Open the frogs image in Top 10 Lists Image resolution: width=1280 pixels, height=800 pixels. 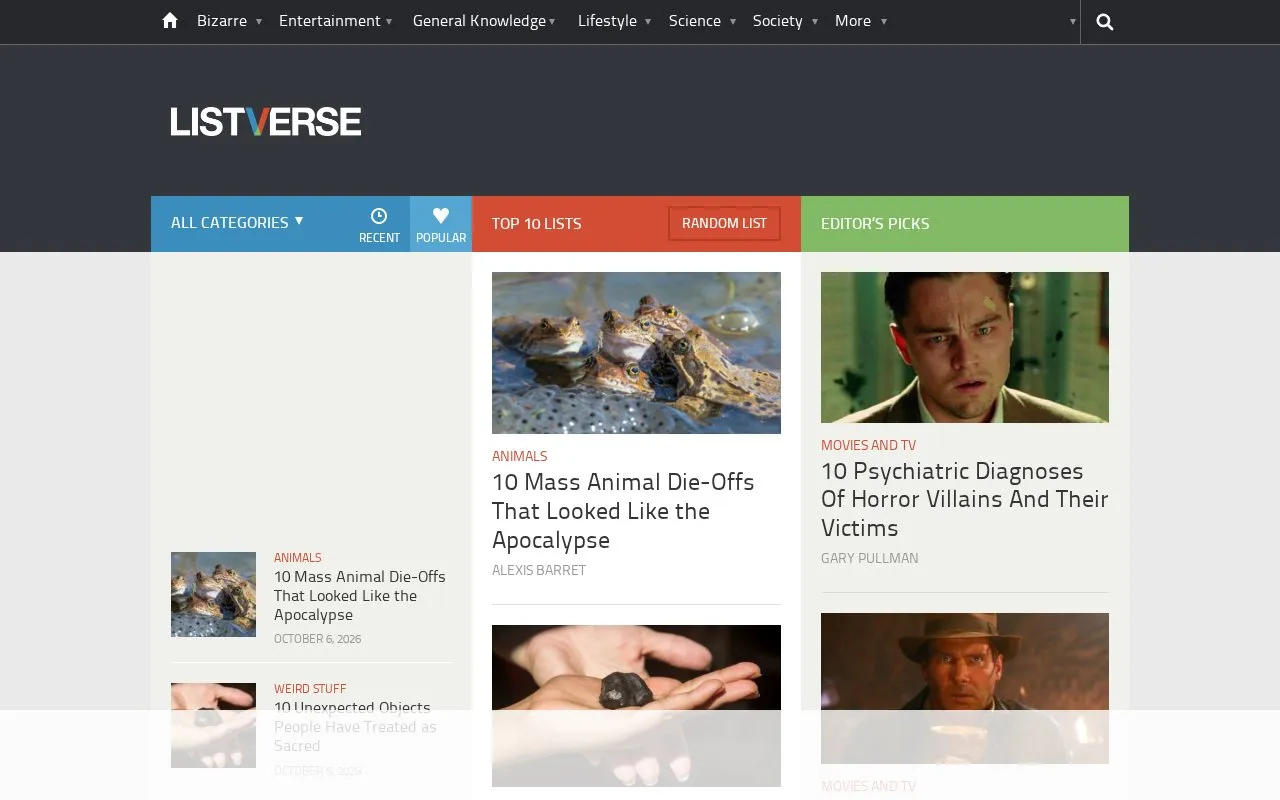click(x=636, y=353)
